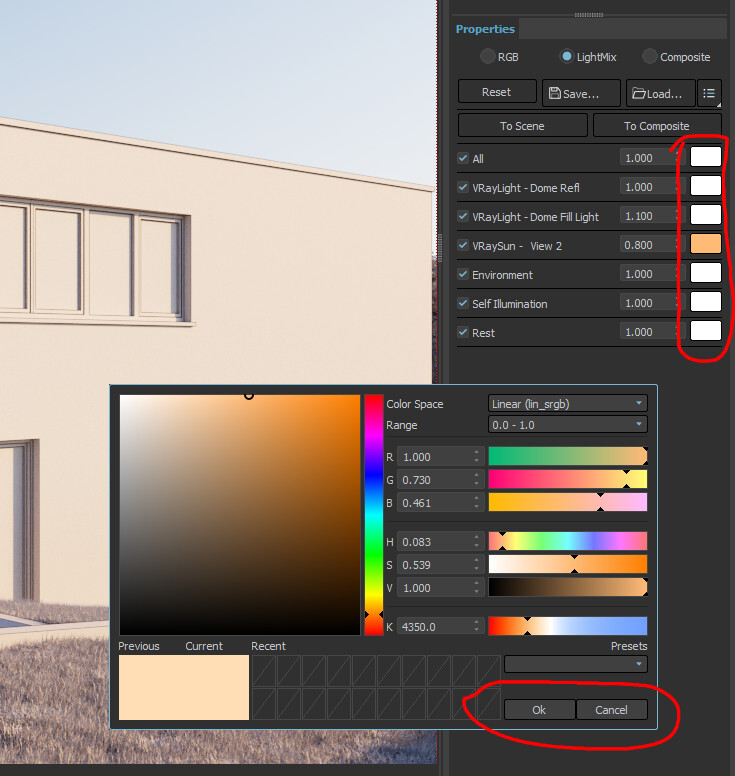Toggle the Self Illumination checkbox
Image resolution: width=735 pixels, height=776 pixels.
pos(463,303)
